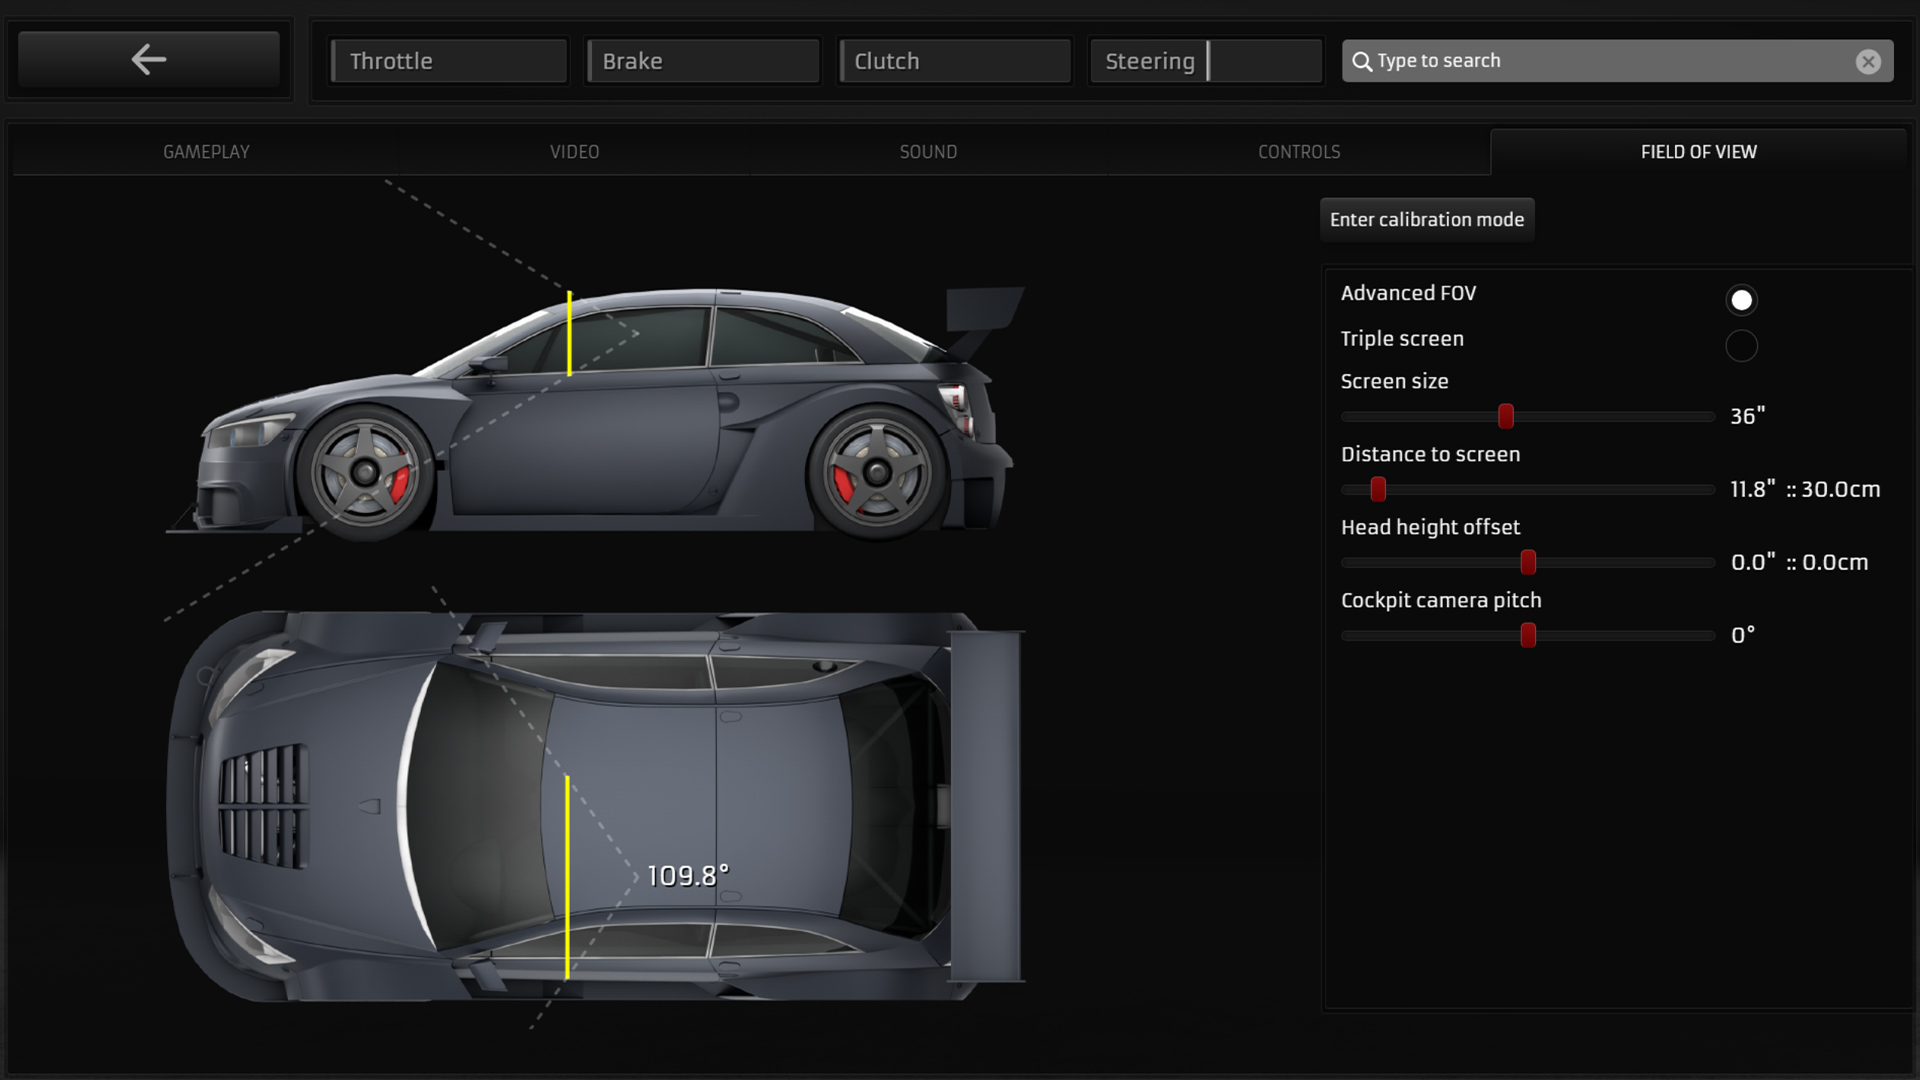Move the Head height offset slider

point(1527,562)
